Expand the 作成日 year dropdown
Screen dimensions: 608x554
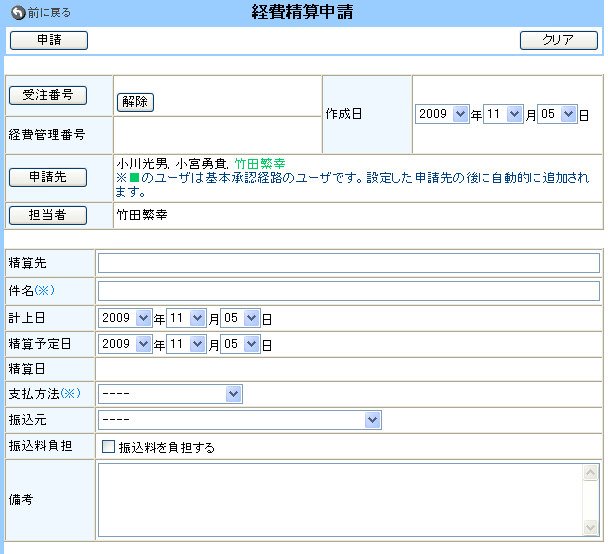point(442,114)
